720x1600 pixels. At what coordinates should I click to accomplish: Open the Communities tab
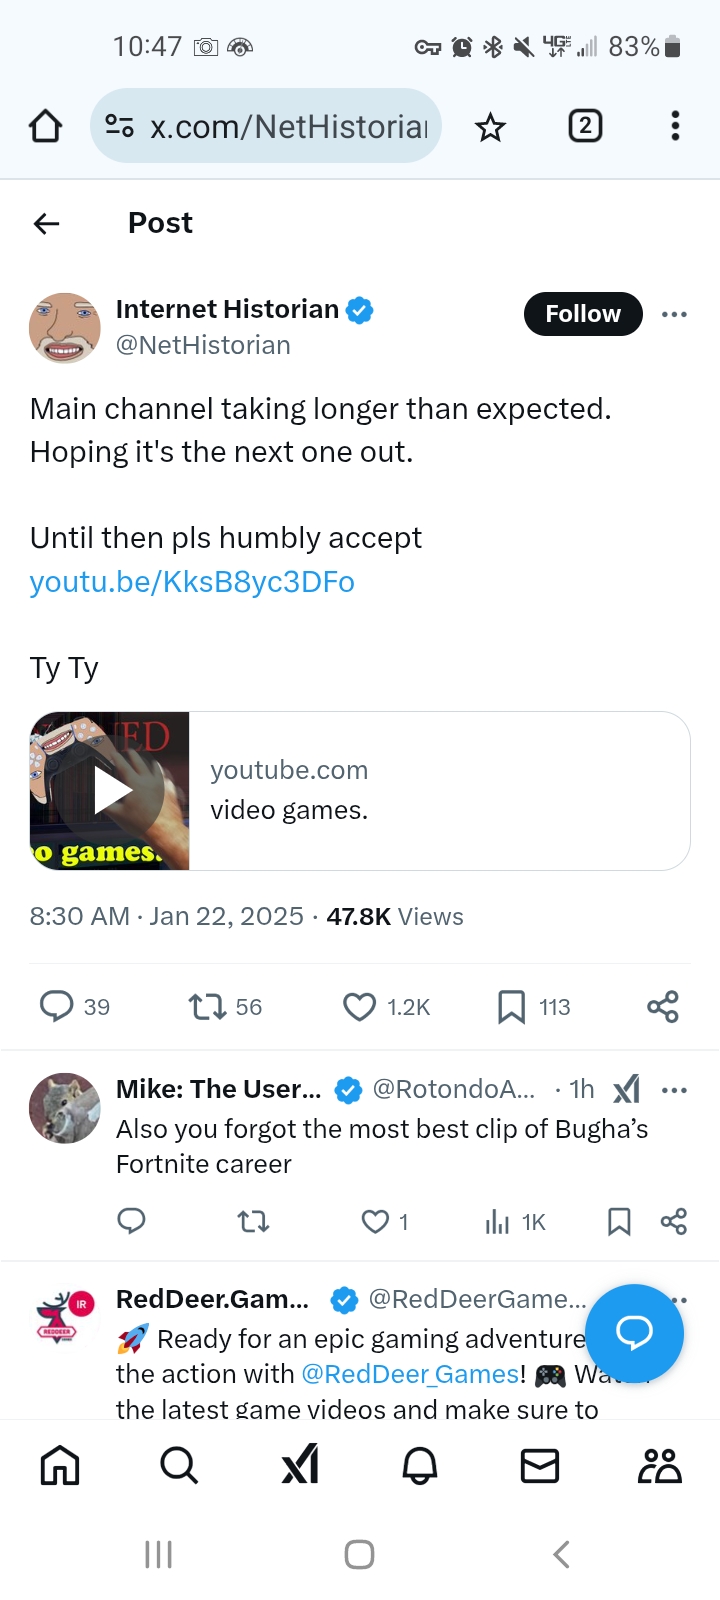click(x=660, y=1466)
